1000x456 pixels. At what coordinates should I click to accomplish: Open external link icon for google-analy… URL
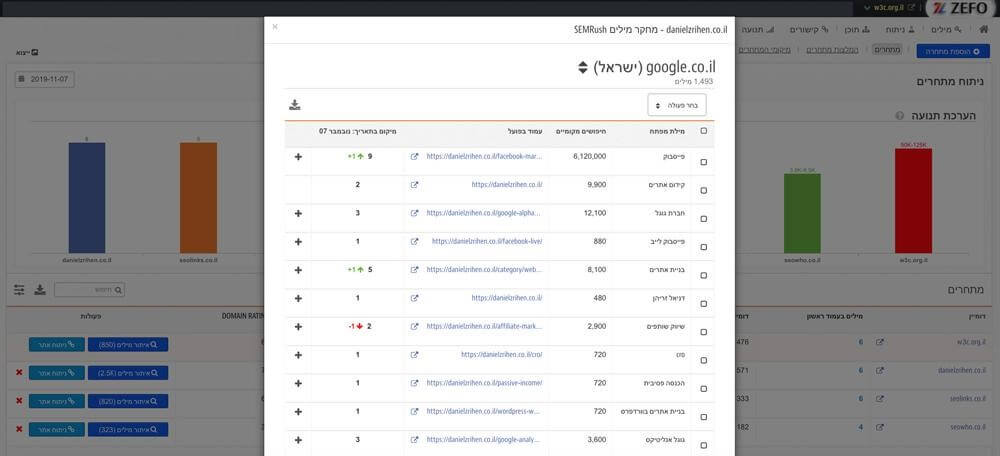click(415, 439)
